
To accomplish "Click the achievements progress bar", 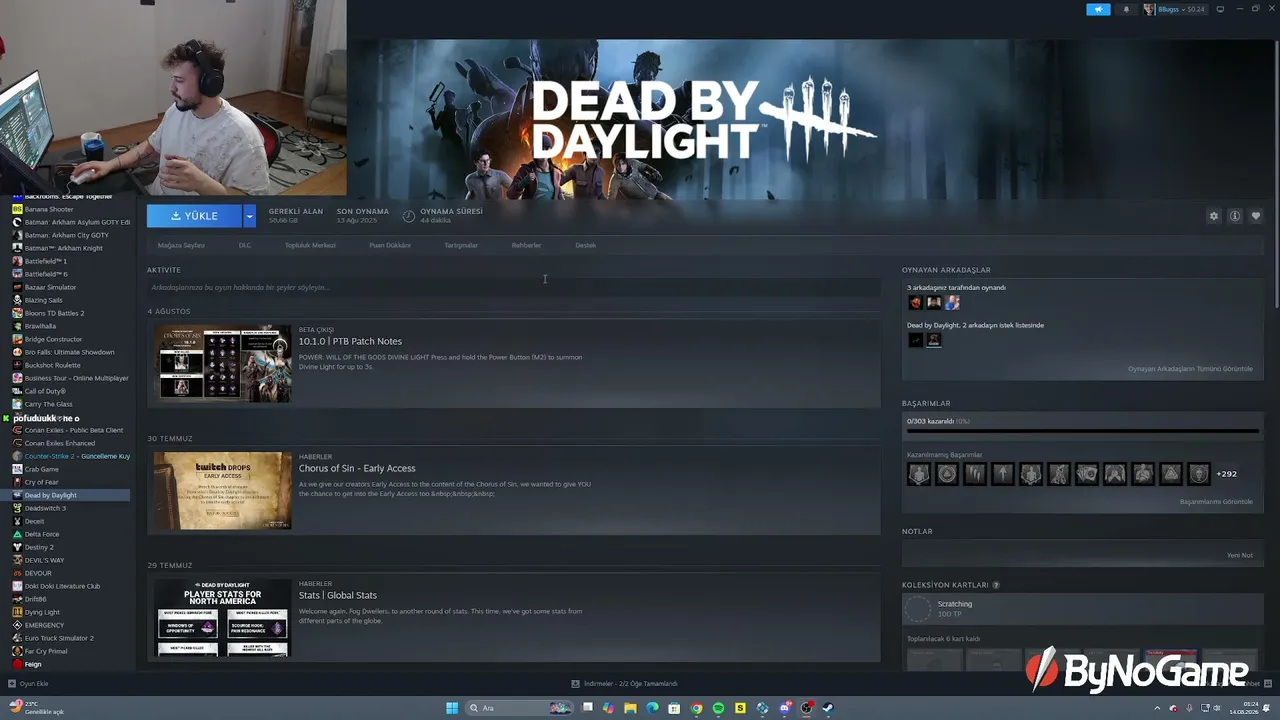I will (x=1083, y=432).
